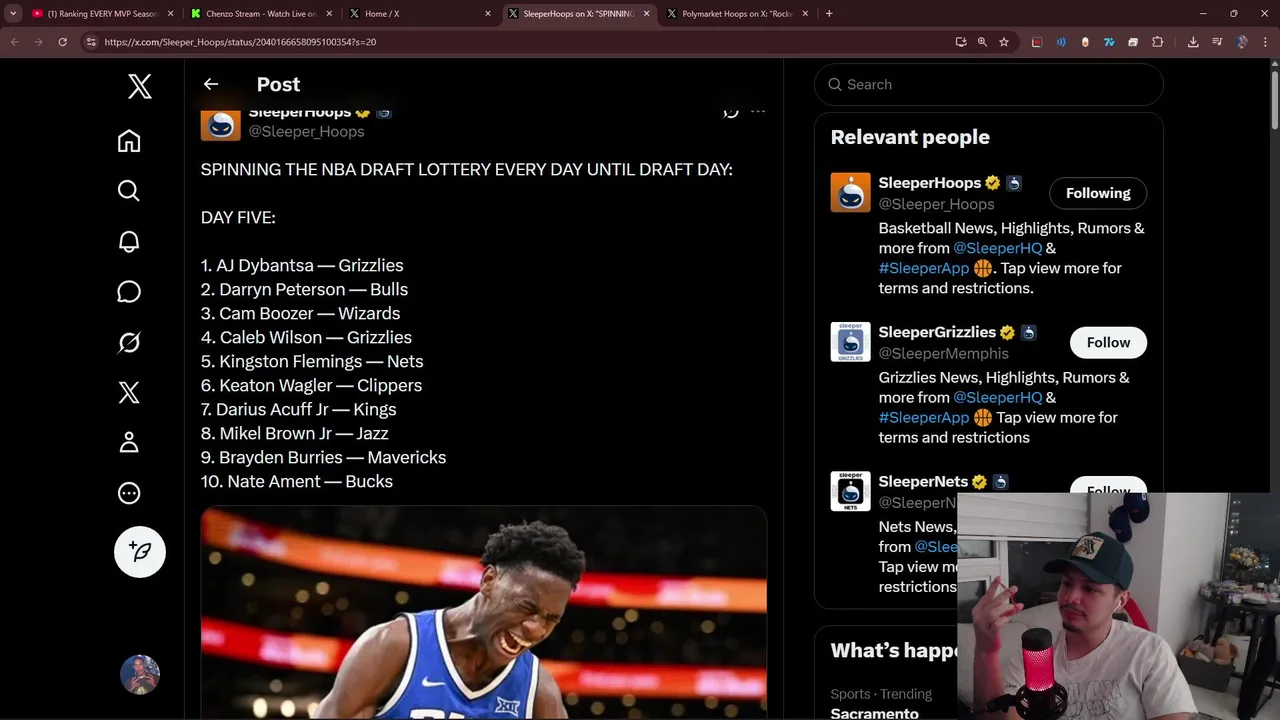Open the @SleeperMemphis handle

point(943,353)
